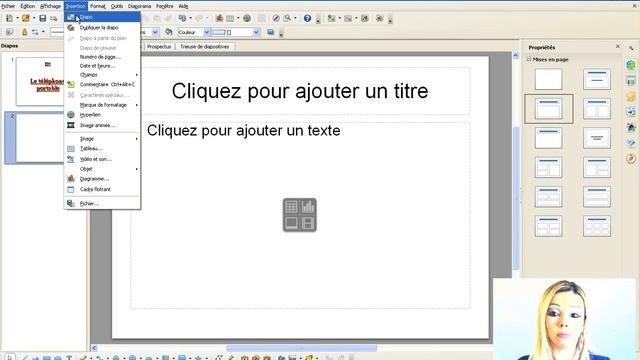The width and height of the screenshot is (640, 360).
Task: Click 'Cliquez pour ajouter un texte' placeholder
Action: pyautogui.click(x=244, y=131)
